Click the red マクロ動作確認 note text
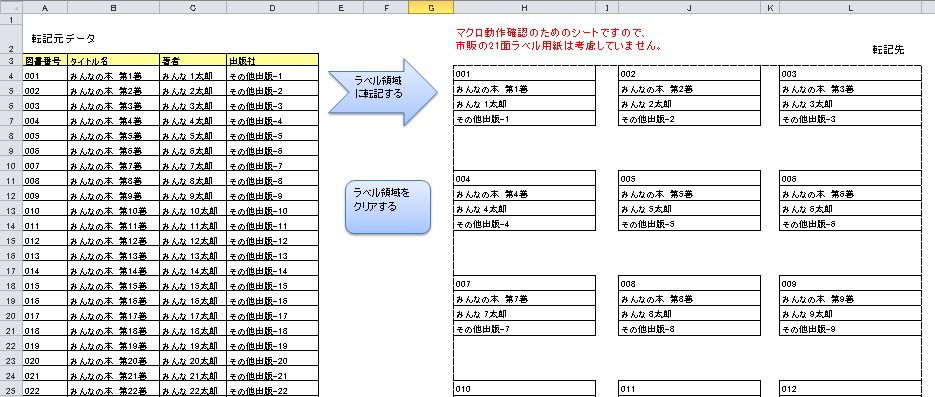935x397 pixels. [x=559, y=39]
